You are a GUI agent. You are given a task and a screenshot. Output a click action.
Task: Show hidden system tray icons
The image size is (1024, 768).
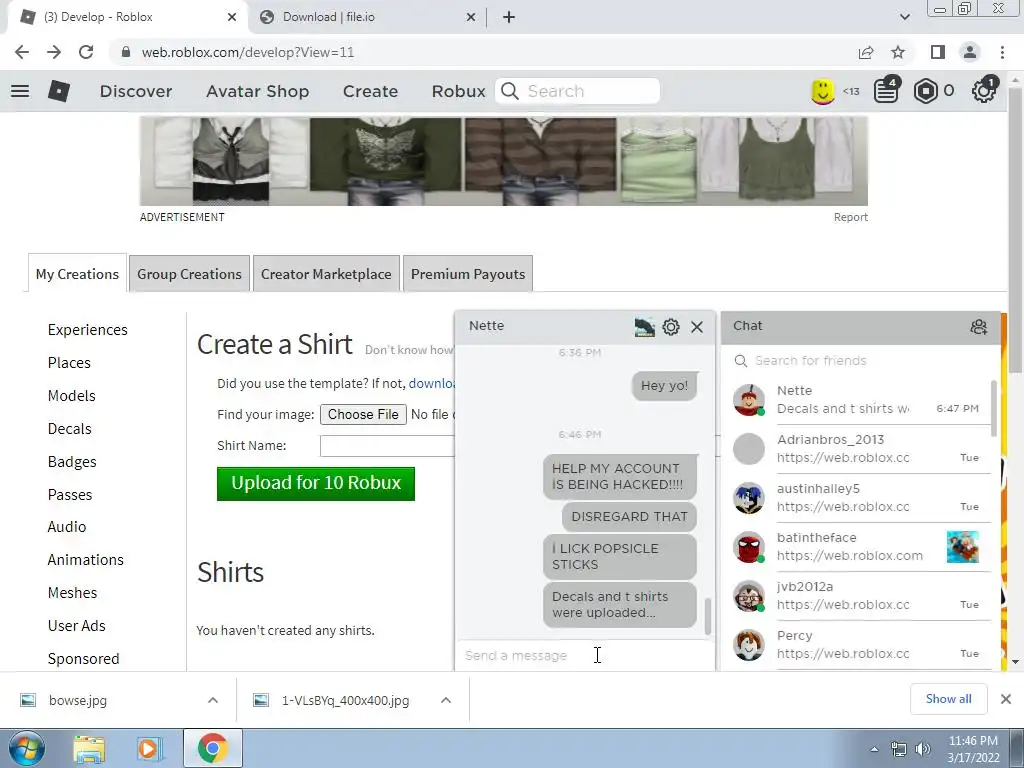tap(874, 750)
